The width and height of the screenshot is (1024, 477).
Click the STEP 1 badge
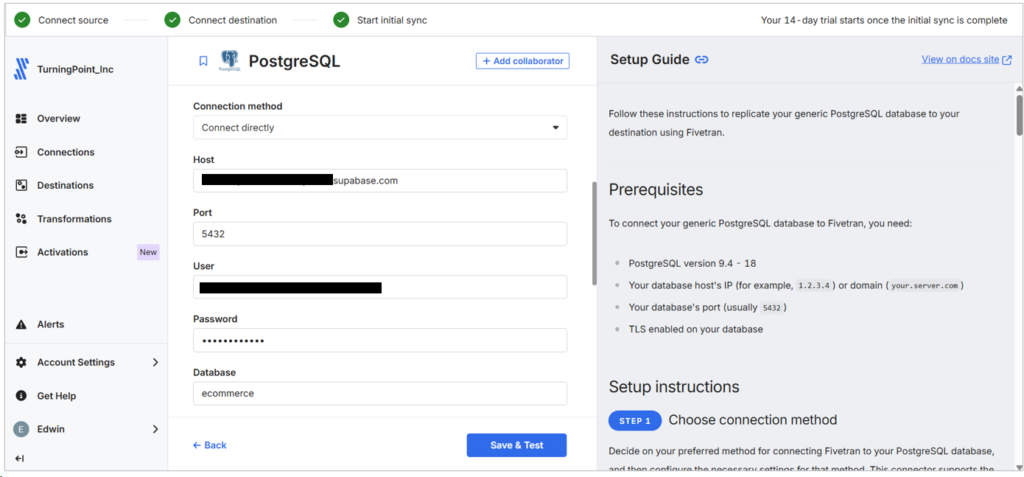[635, 421]
